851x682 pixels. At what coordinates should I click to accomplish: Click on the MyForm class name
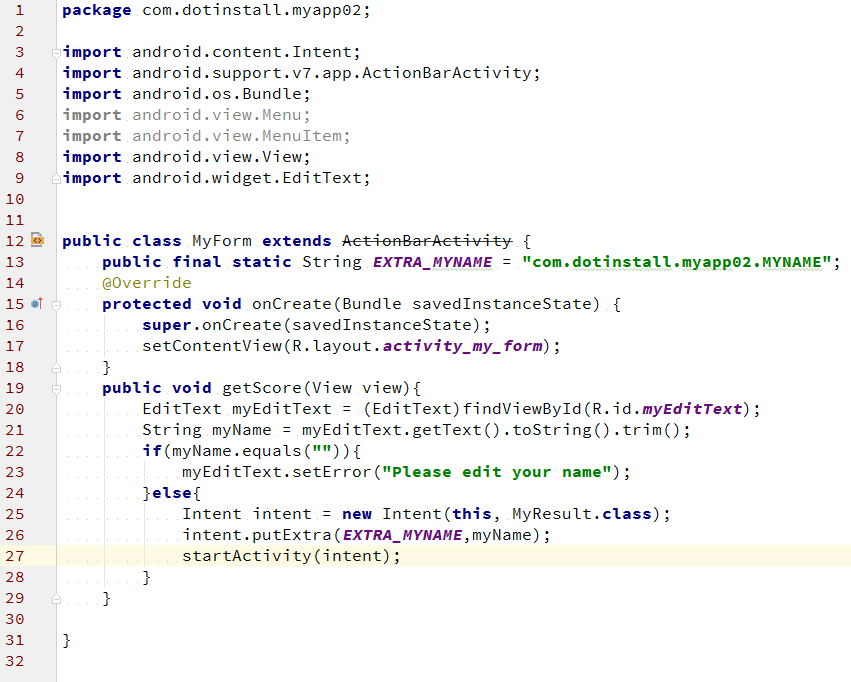click(x=222, y=240)
